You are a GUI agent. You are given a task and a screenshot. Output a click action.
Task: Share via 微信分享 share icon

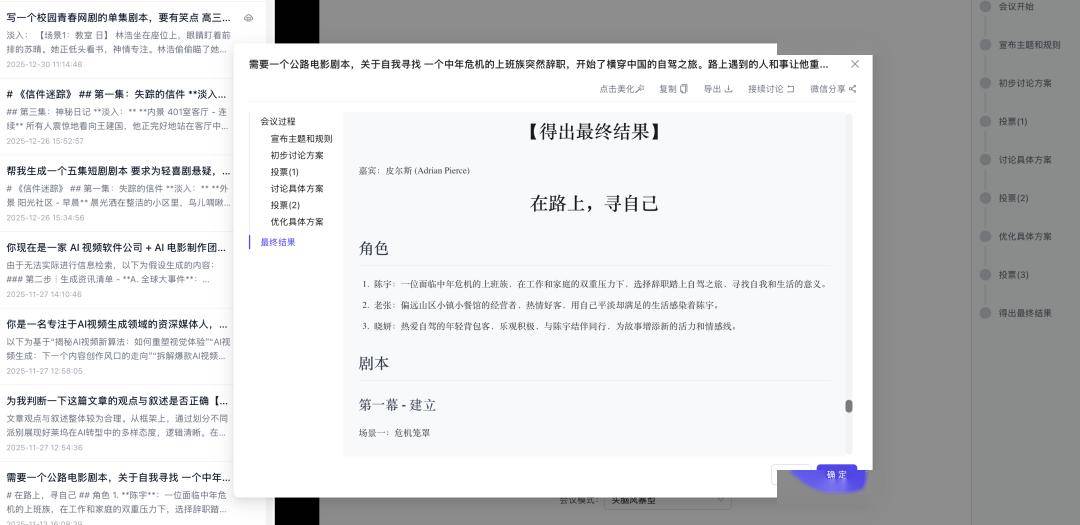coord(852,89)
